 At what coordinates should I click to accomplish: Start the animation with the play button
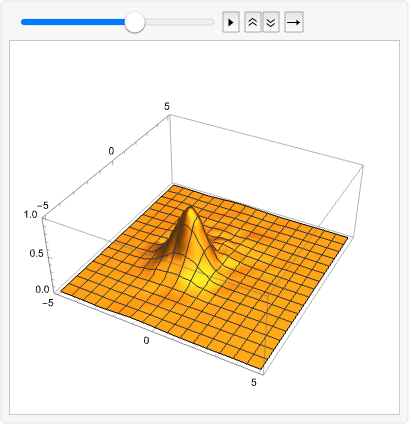point(231,22)
